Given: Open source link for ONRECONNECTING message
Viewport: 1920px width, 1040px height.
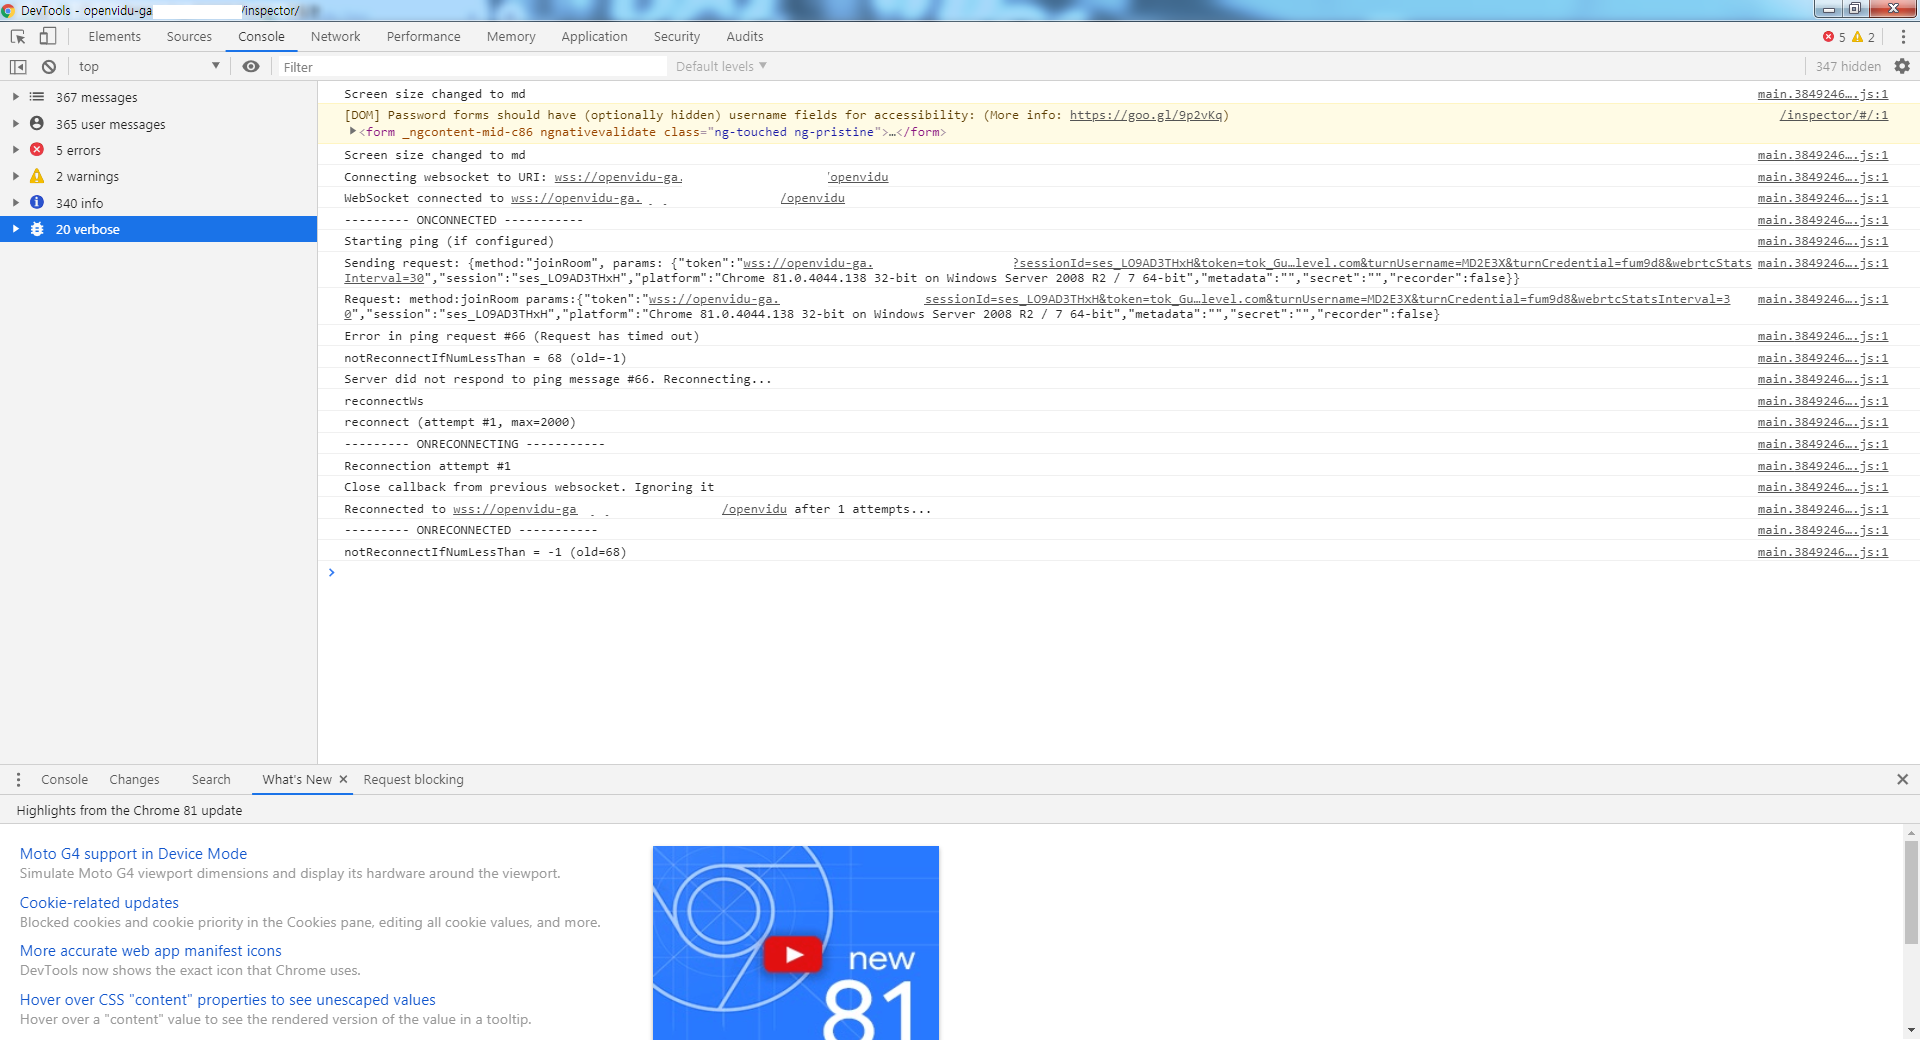Looking at the screenshot, I should pyautogui.click(x=1823, y=444).
